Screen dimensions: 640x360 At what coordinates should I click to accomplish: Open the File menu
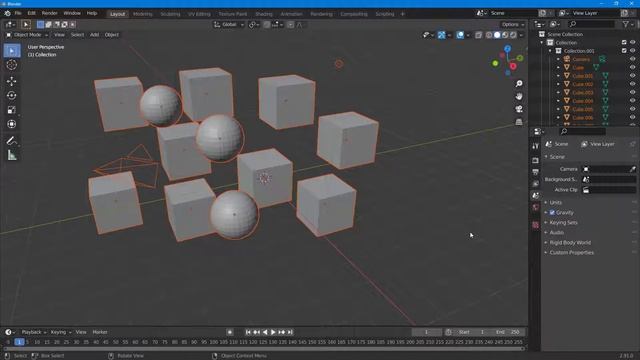click(18, 13)
